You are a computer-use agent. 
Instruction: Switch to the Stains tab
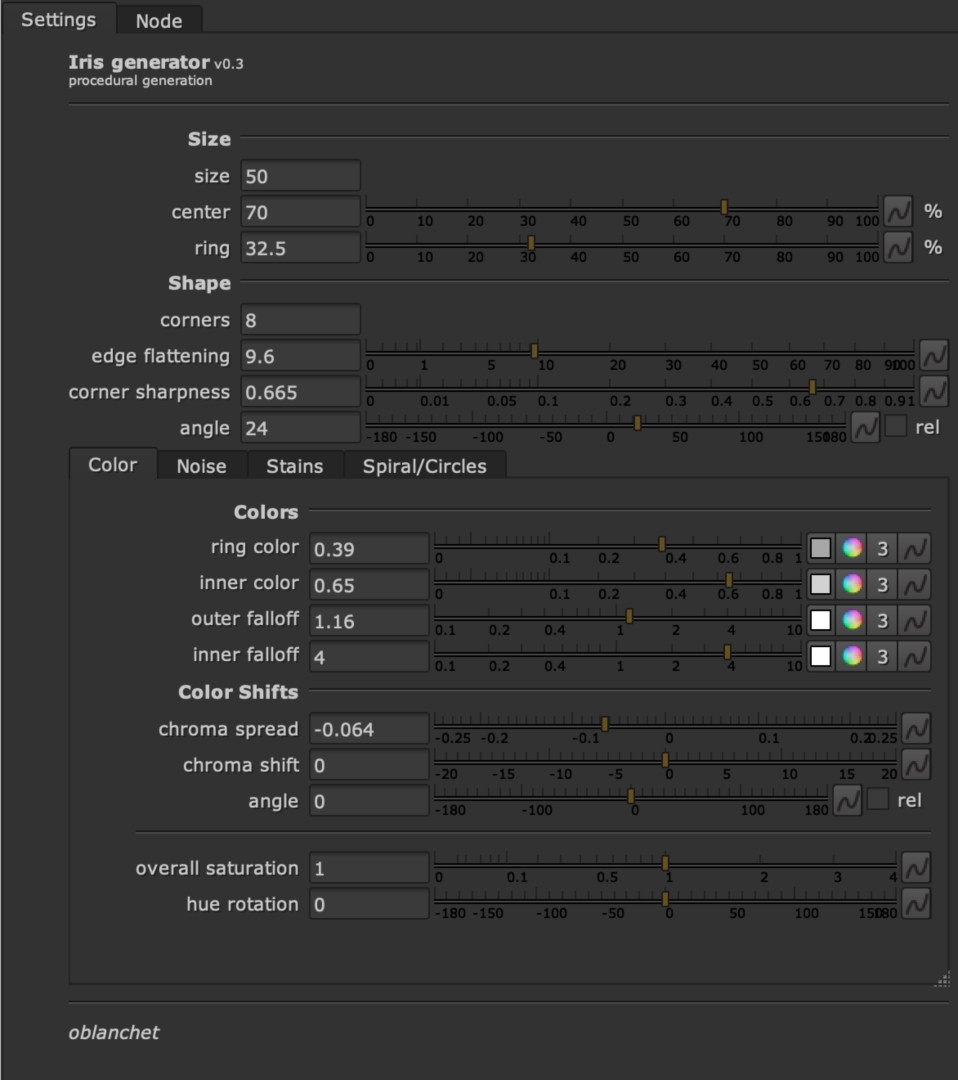point(294,466)
